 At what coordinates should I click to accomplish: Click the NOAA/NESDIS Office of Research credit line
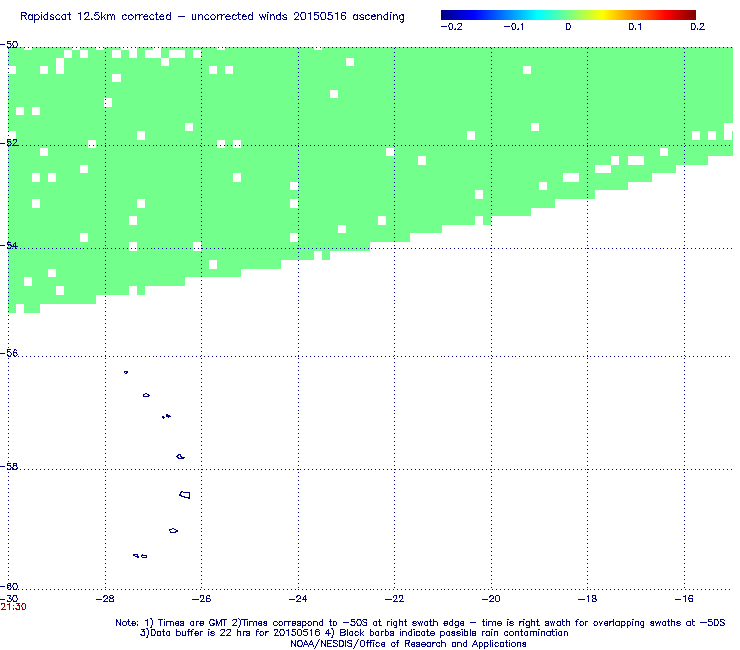(408, 644)
